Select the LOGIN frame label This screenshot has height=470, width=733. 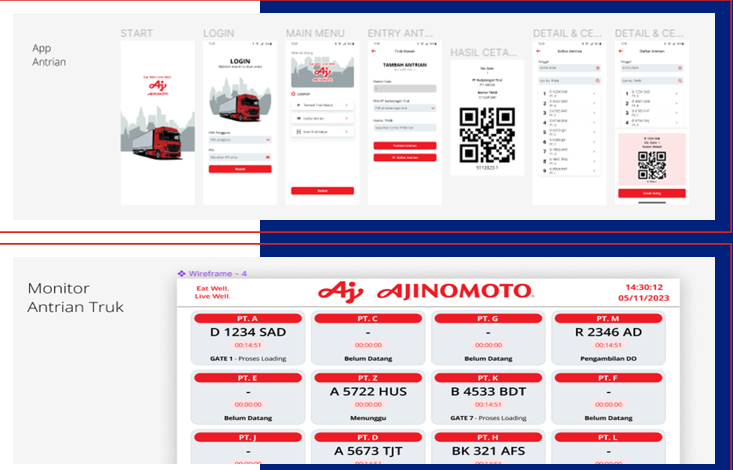219,33
